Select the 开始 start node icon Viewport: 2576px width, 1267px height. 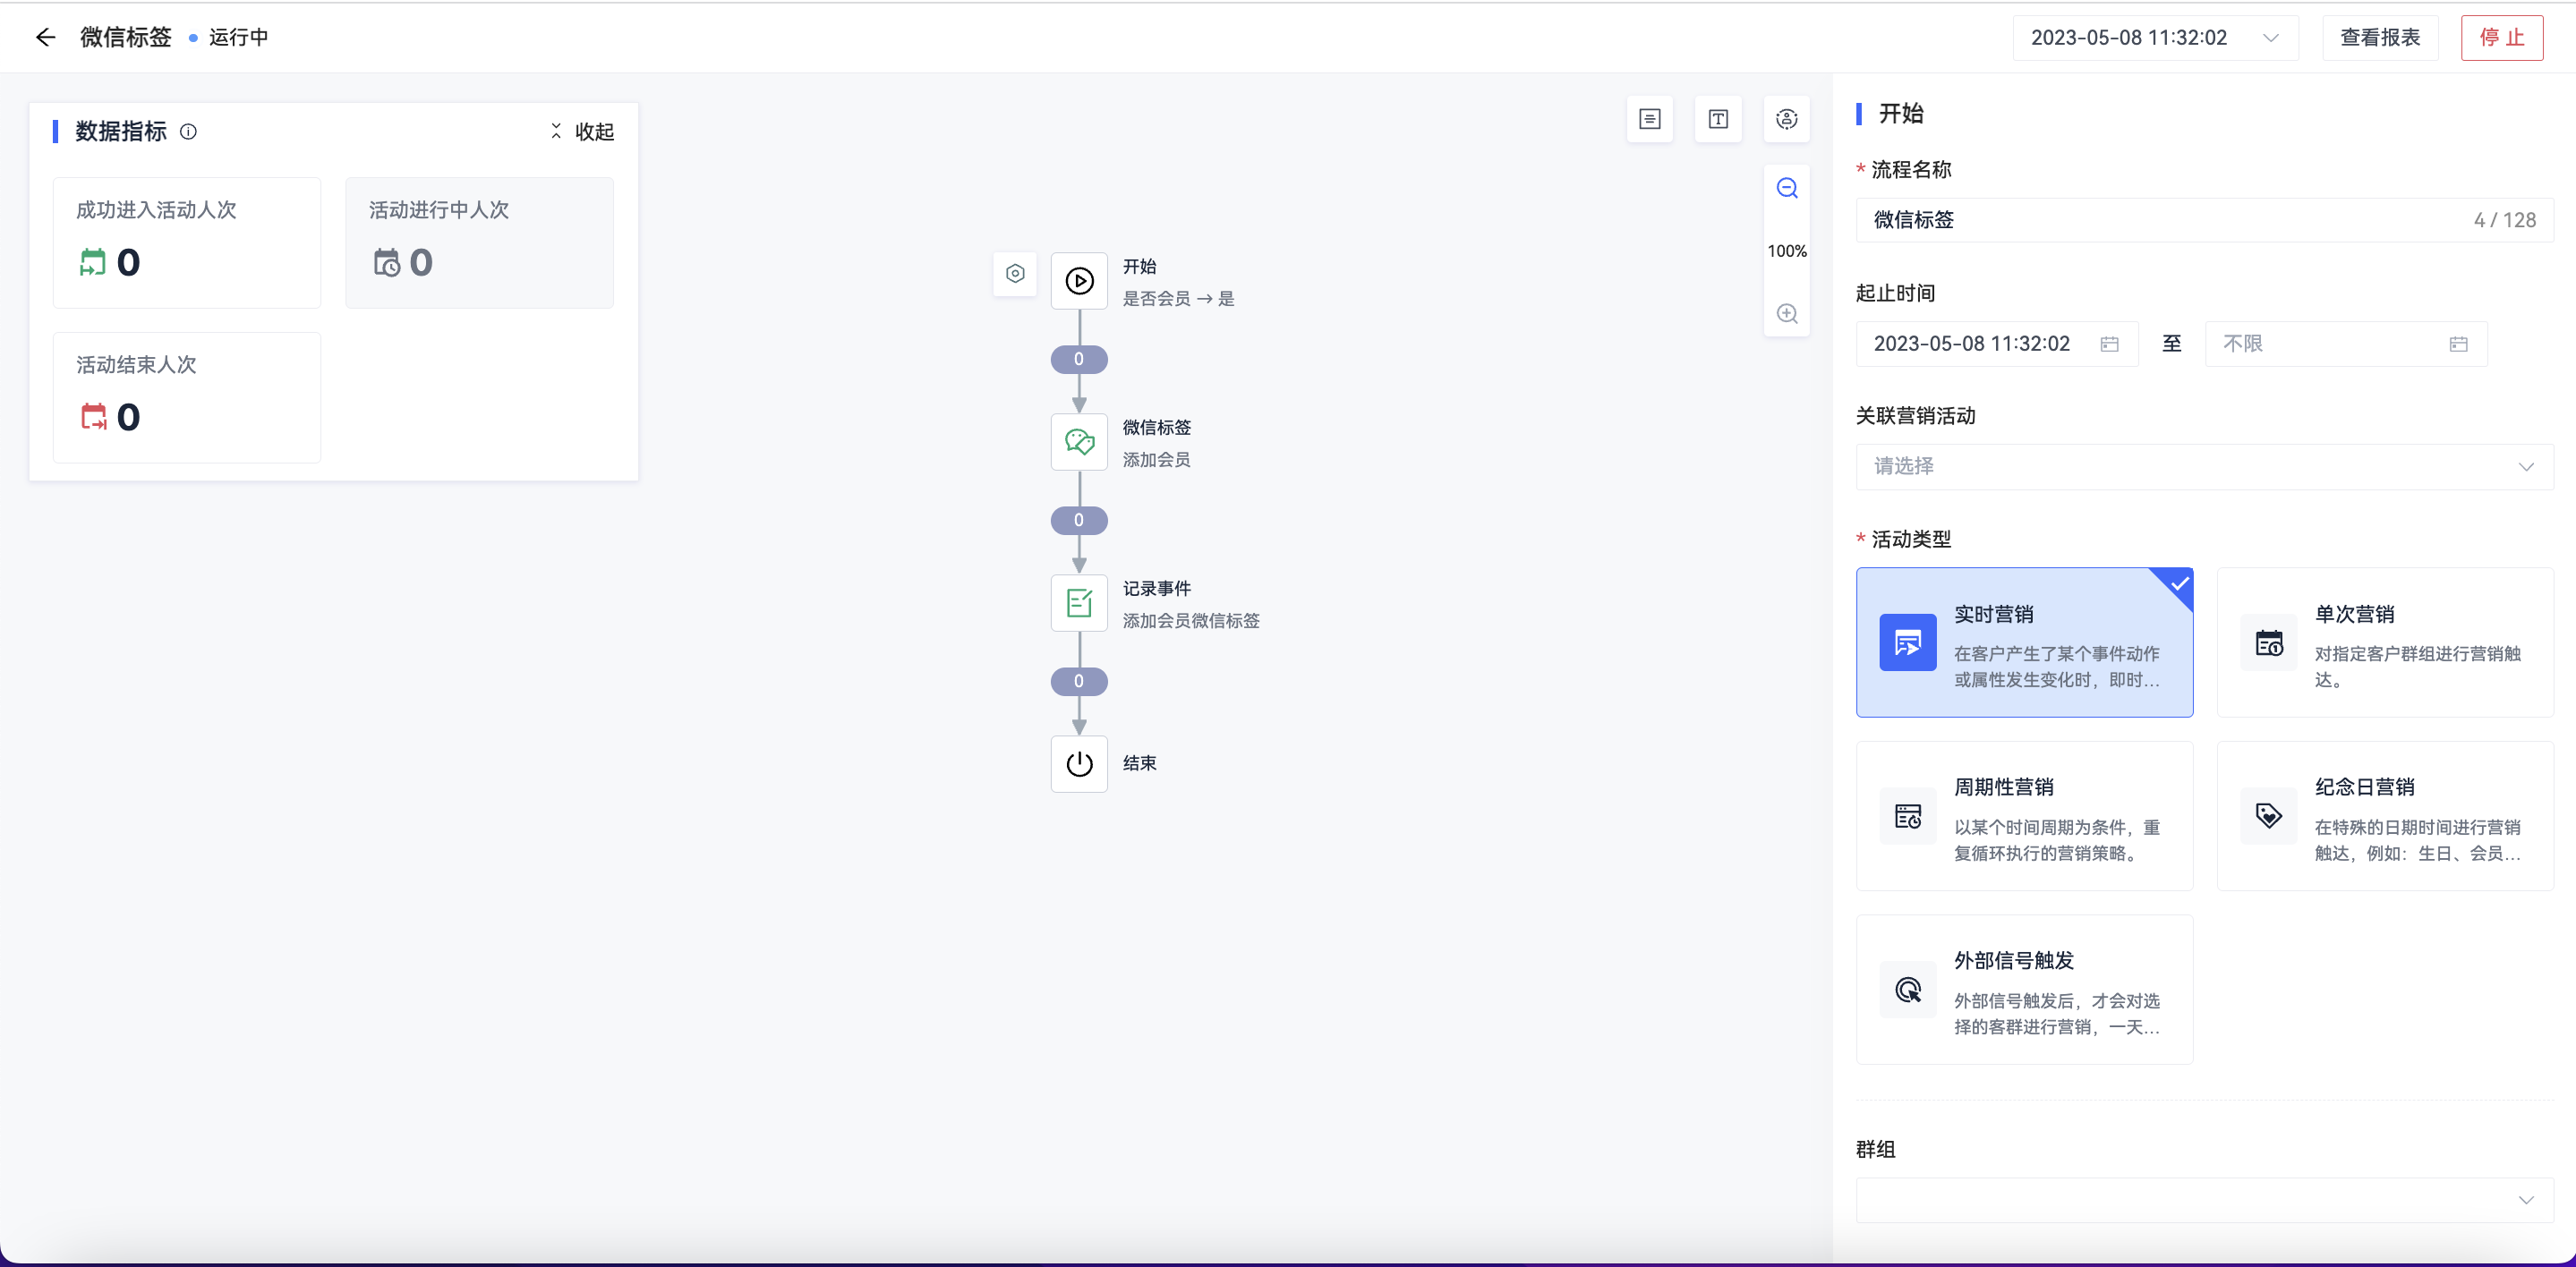click(x=1079, y=281)
